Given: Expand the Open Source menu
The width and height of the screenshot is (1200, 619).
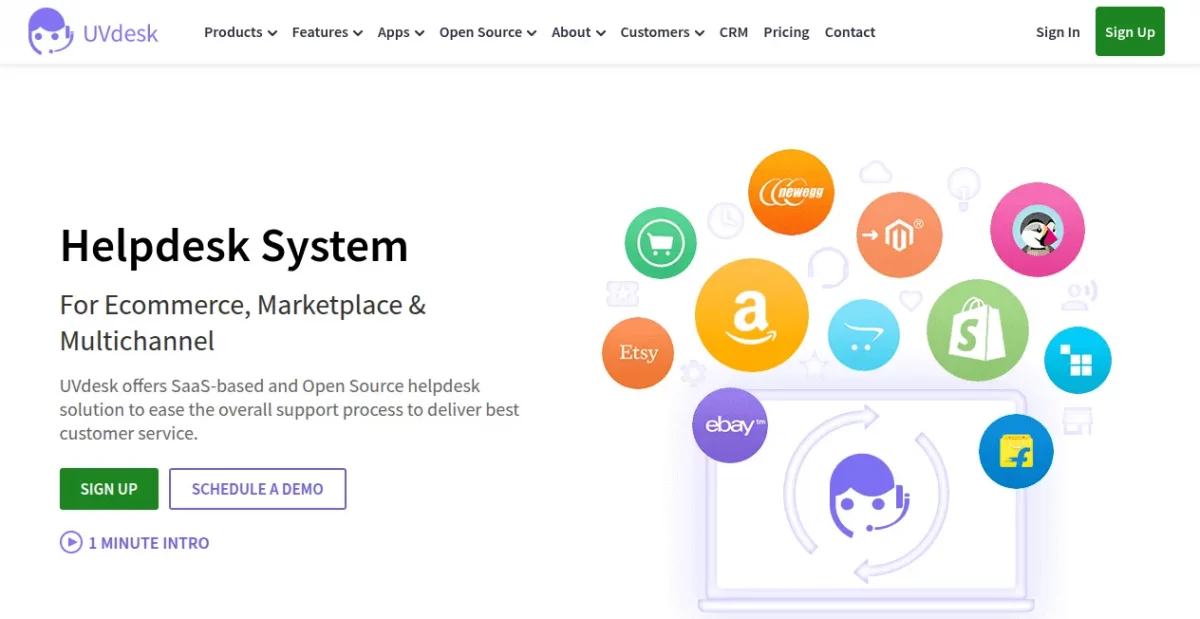Looking at the screenshot, I should click(x=487, y=32).
